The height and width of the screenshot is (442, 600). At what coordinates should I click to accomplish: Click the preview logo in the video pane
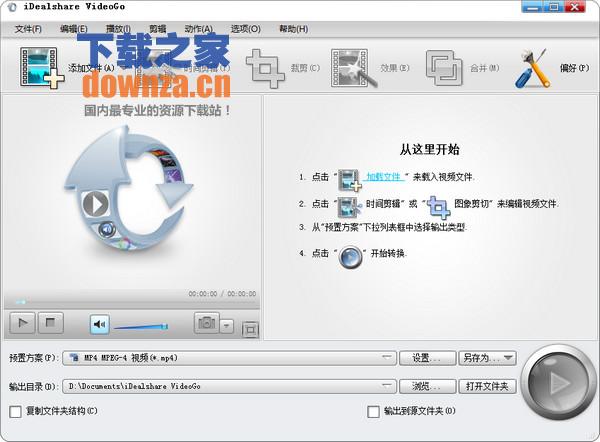[129, 188]
